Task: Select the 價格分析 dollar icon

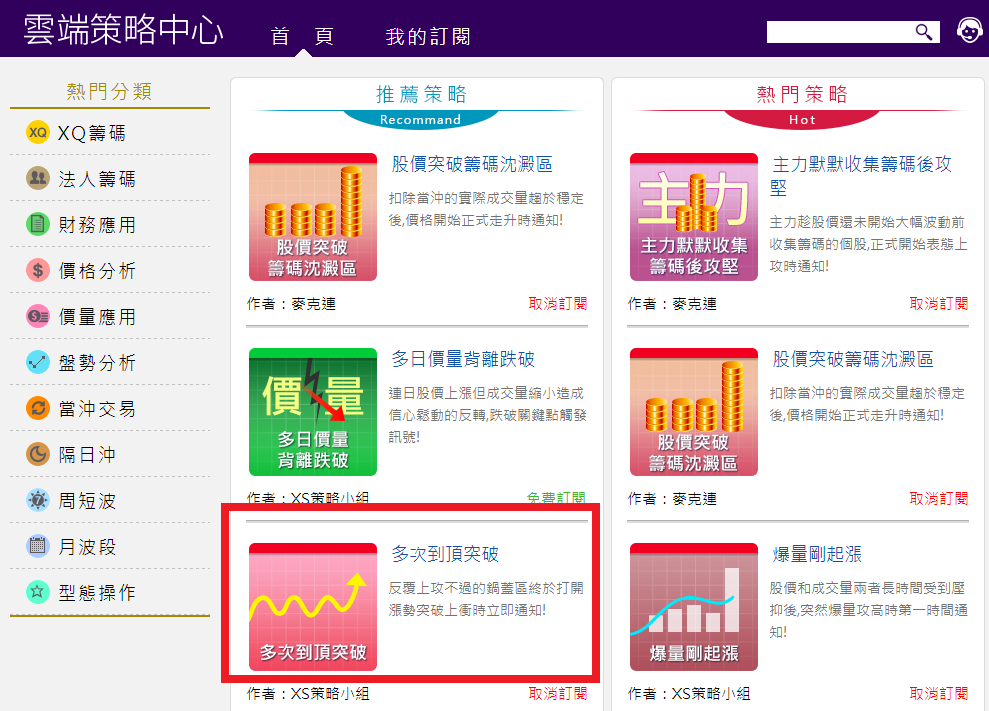Action: (x=38, y=271)
